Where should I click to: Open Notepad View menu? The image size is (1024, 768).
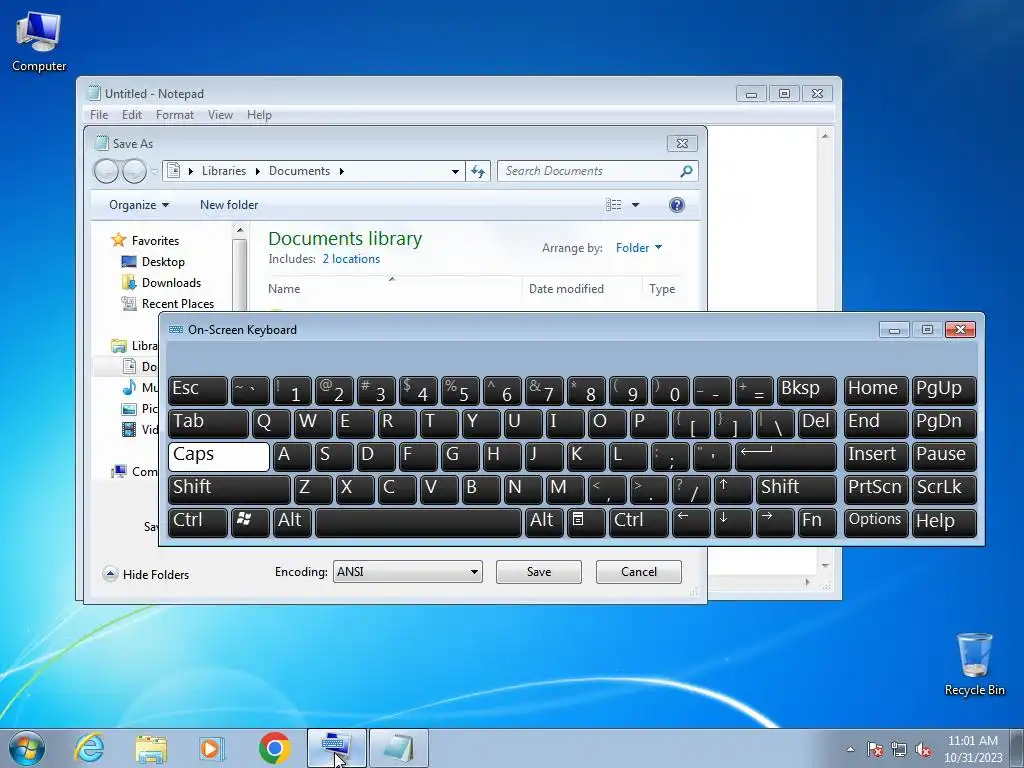tap(220, 115)
